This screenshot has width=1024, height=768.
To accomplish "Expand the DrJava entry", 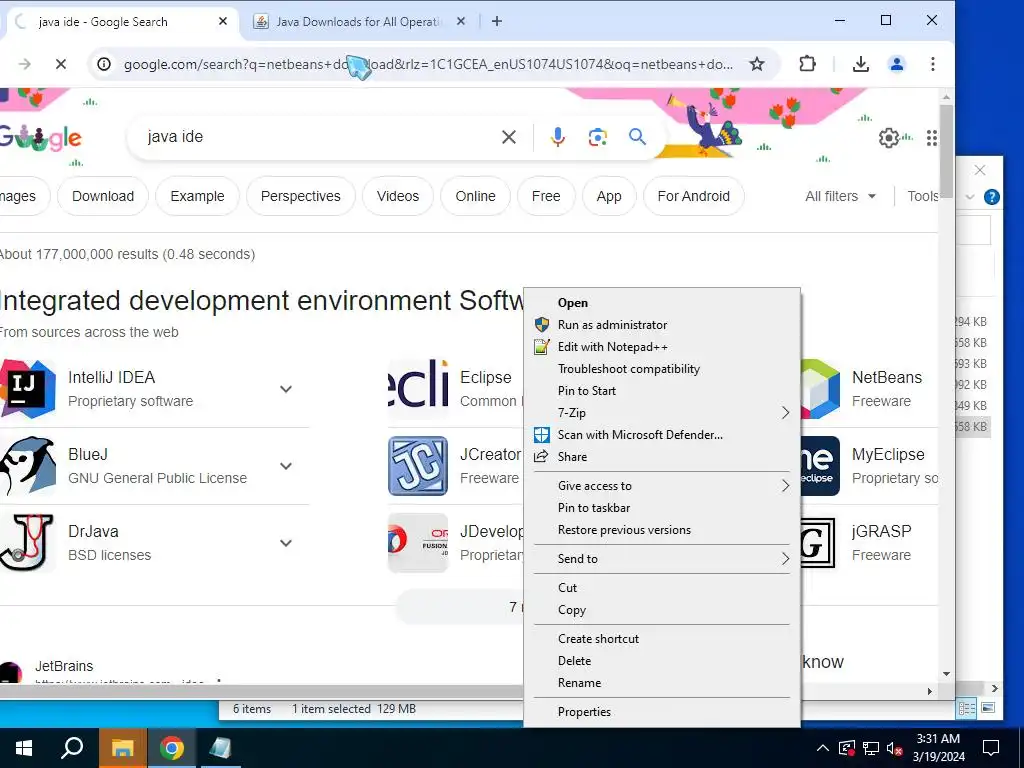I will click(285, 543).
